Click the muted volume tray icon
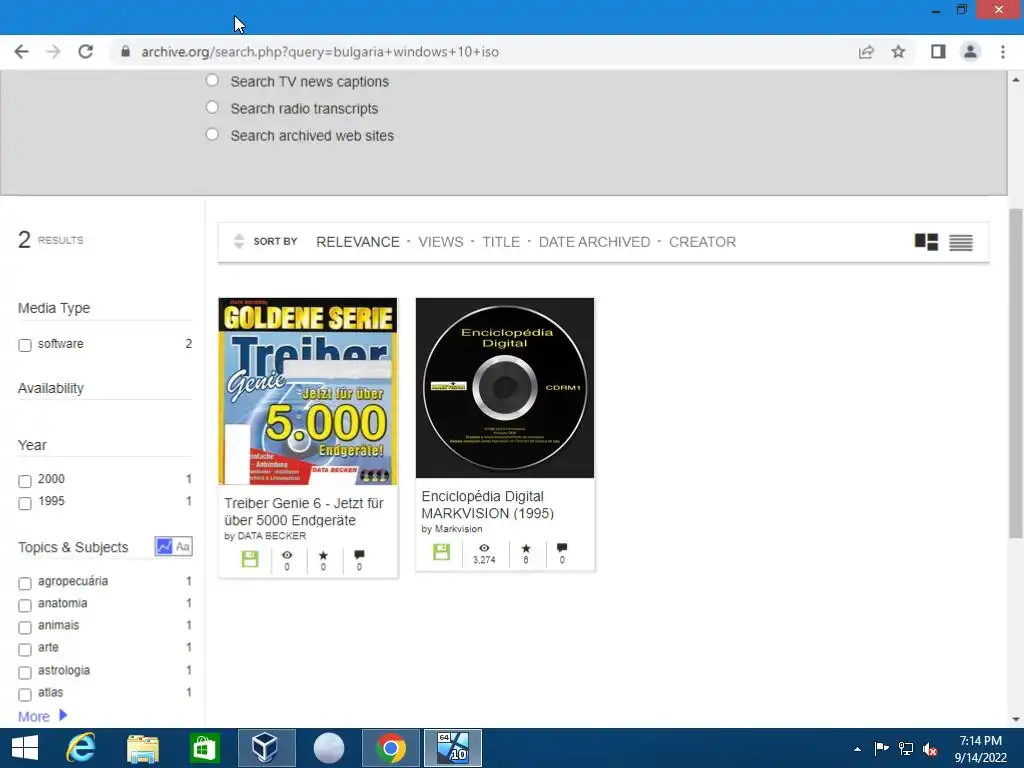Image resolution: width=1024 pixels, height=768 pixels. tap(929, 749)
